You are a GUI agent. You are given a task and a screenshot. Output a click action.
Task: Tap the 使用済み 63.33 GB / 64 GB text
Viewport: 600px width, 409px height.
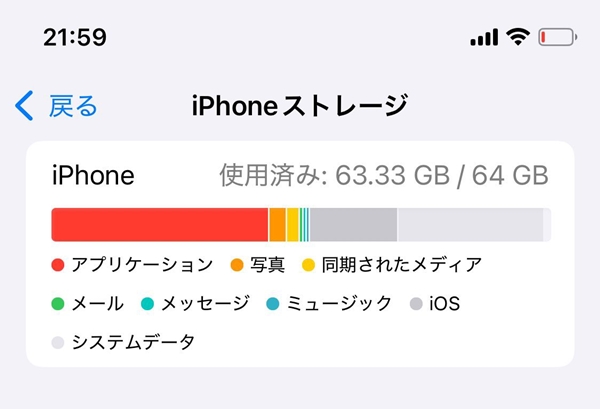[x=384, y=176]
